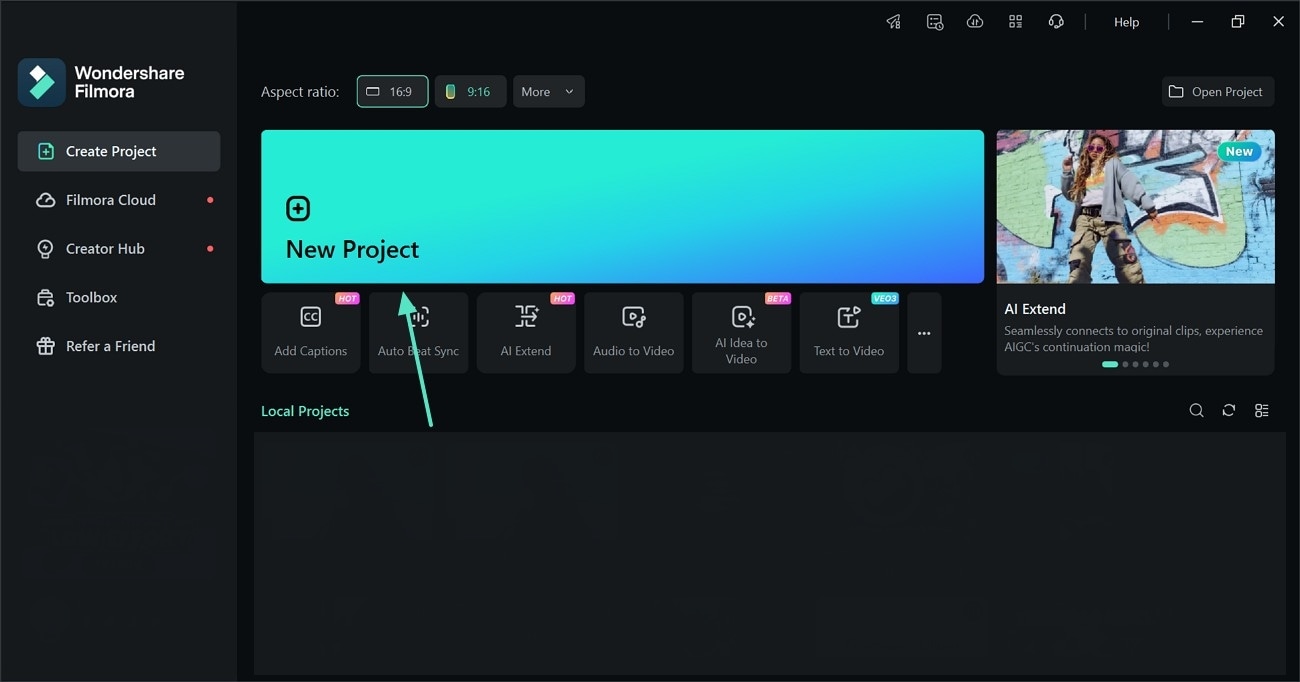The height and width of the screenshot is (682, 1300).
Task: Switch aspect ratio to 9:16 portrait
Action: point(470,91)
